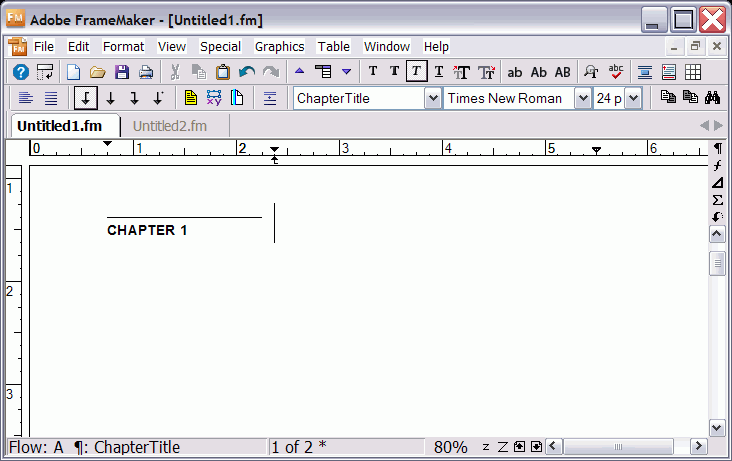This screenshot has height=461, width=732.
Task: Toggle italic with the boxed italic T
Action: pos(416,71)
